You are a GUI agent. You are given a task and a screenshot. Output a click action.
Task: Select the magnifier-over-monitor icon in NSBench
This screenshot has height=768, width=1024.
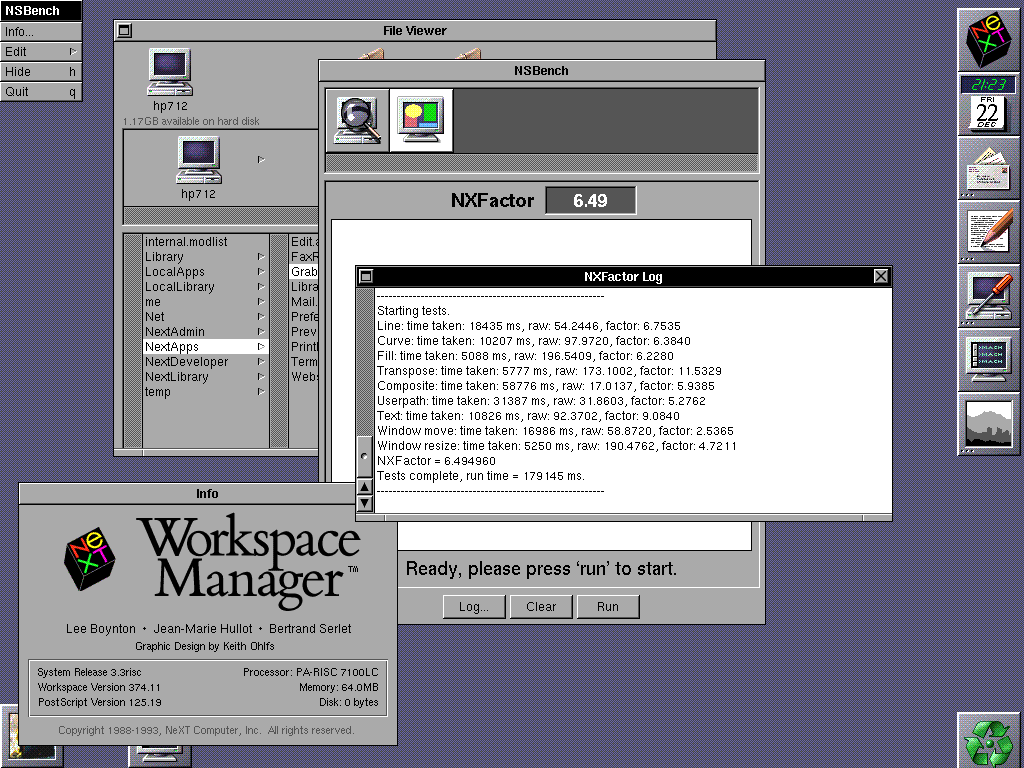pyautogui.click(x=357, y=120)
